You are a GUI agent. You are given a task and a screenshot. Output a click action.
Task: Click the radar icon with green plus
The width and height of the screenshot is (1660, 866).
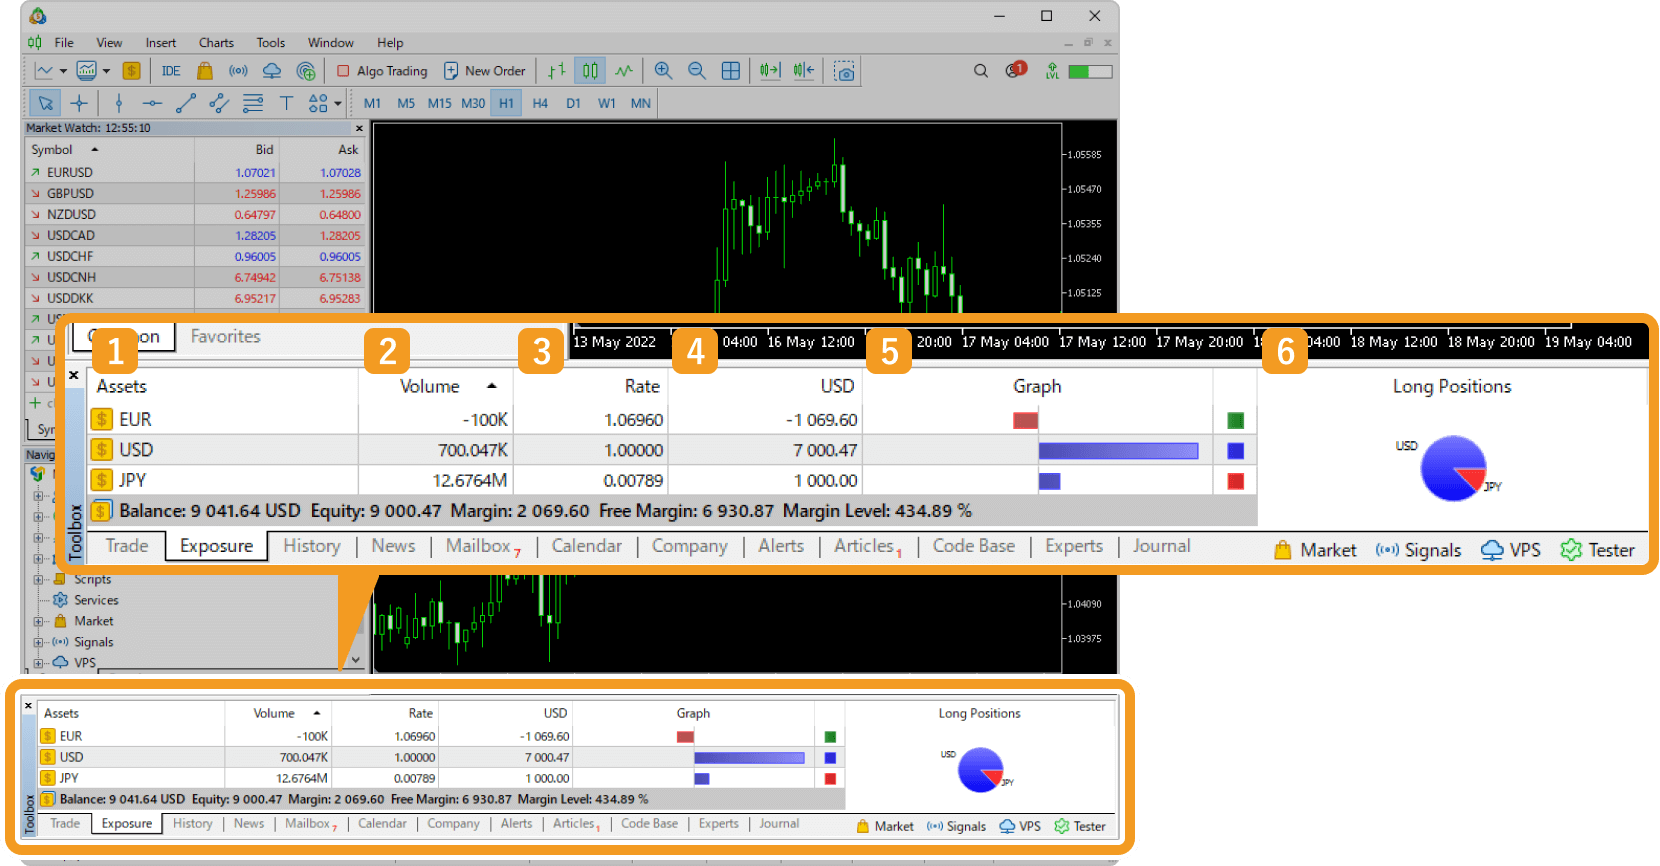[x=306, y=71]
